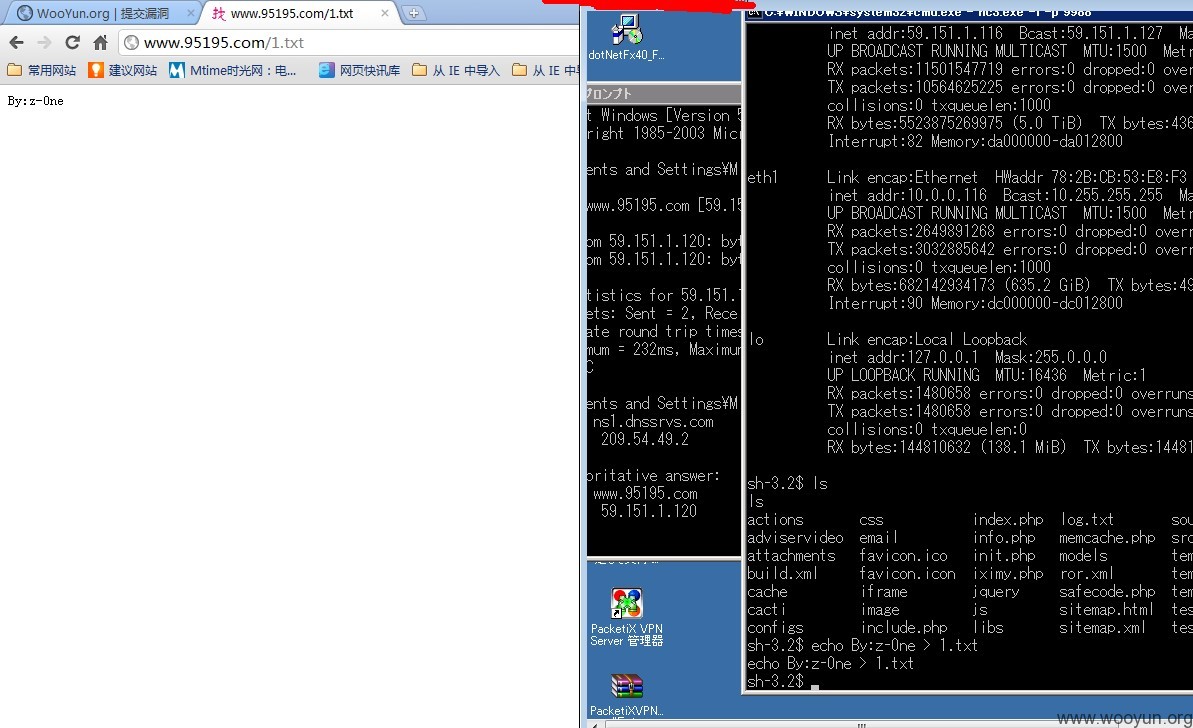Open the 网页快讯库 bookmark
The height and width of the screenshot is (728, 1193).
coord(359,70)
